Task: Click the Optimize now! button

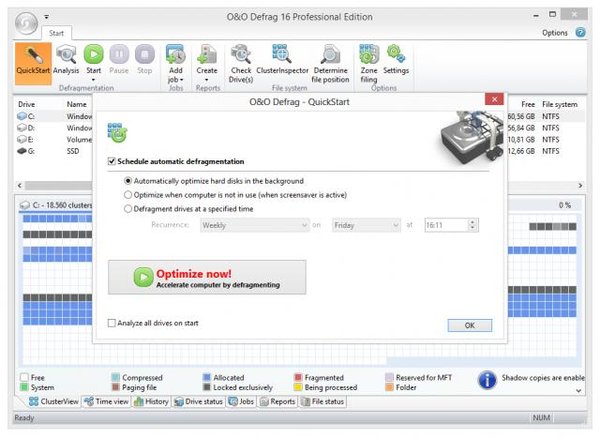Action: pyautogui.click(x=207, y=277)
